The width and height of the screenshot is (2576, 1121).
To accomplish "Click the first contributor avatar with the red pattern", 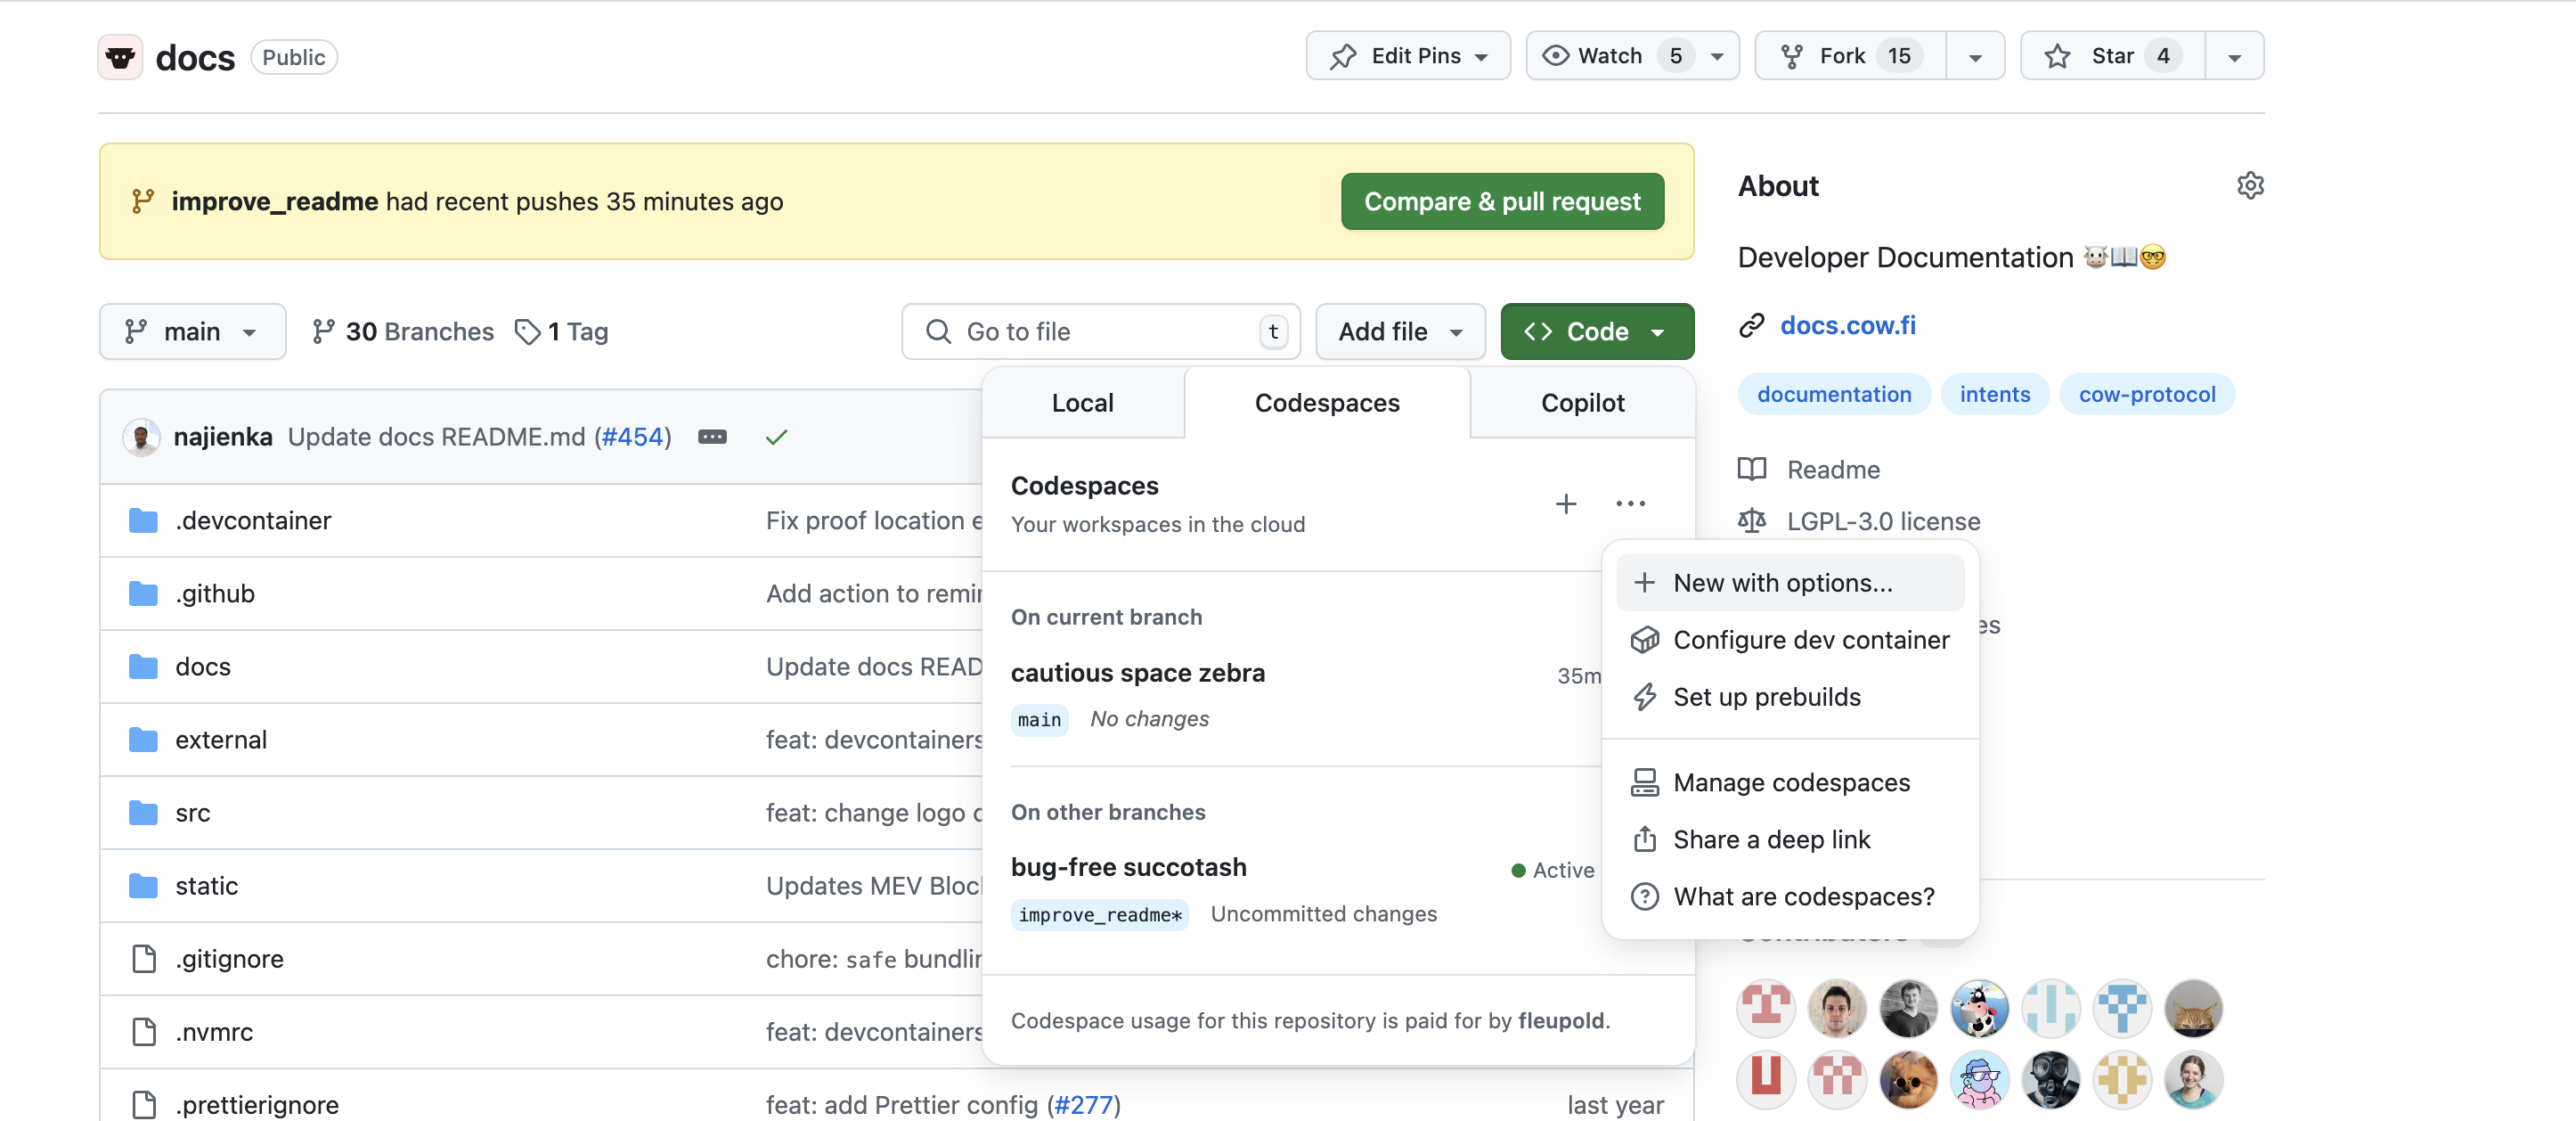I will pyautogui.click(x=1766, y=1008).
